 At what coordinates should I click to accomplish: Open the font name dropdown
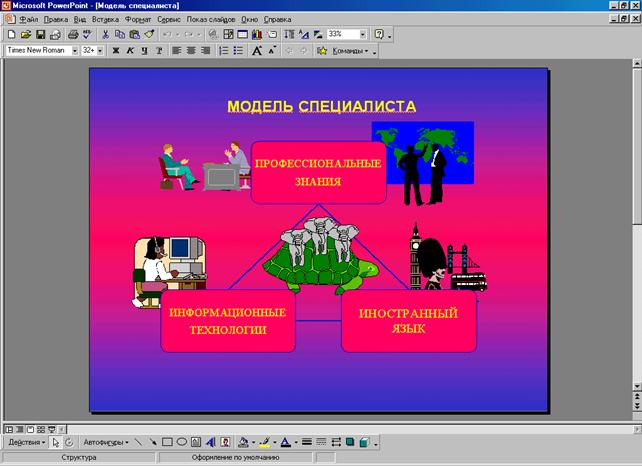(75, 51)
